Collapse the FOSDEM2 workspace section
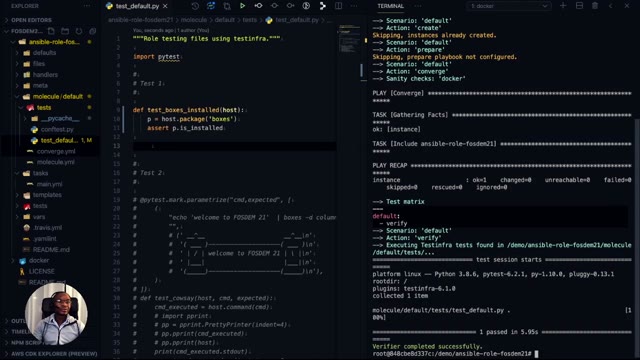 click(x=22, y=31)
